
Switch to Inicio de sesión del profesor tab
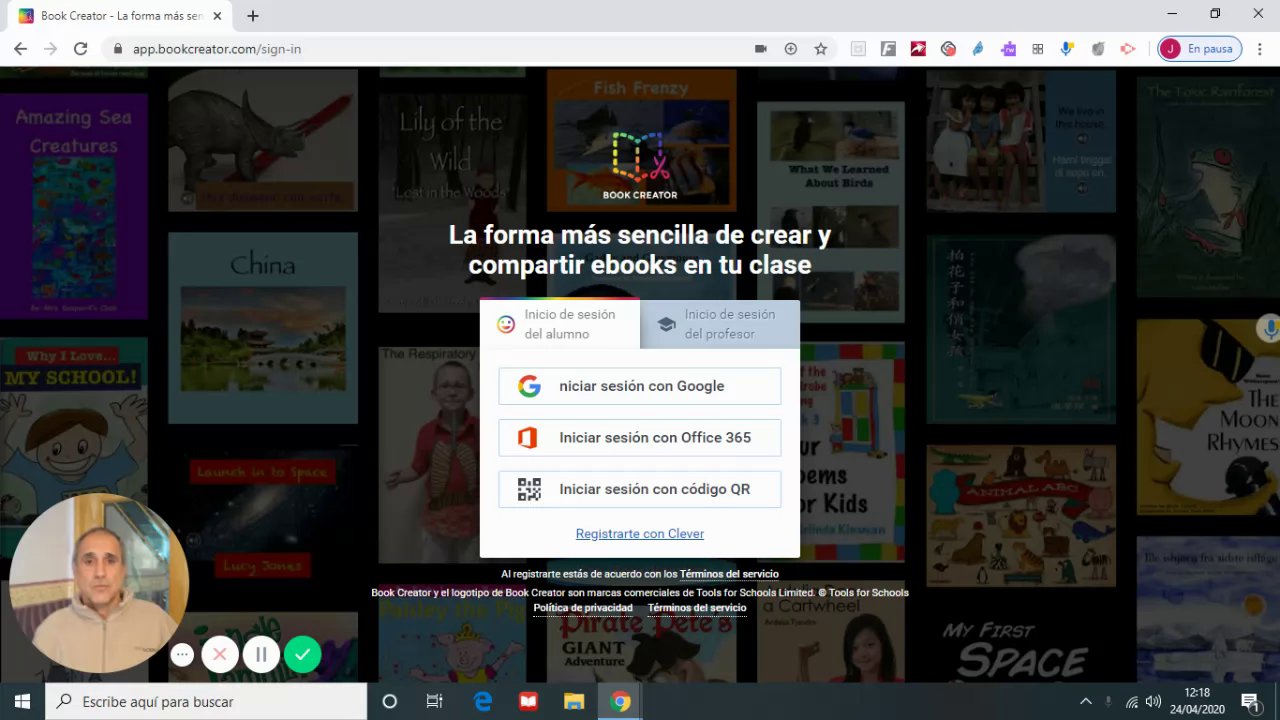point(720,324)
